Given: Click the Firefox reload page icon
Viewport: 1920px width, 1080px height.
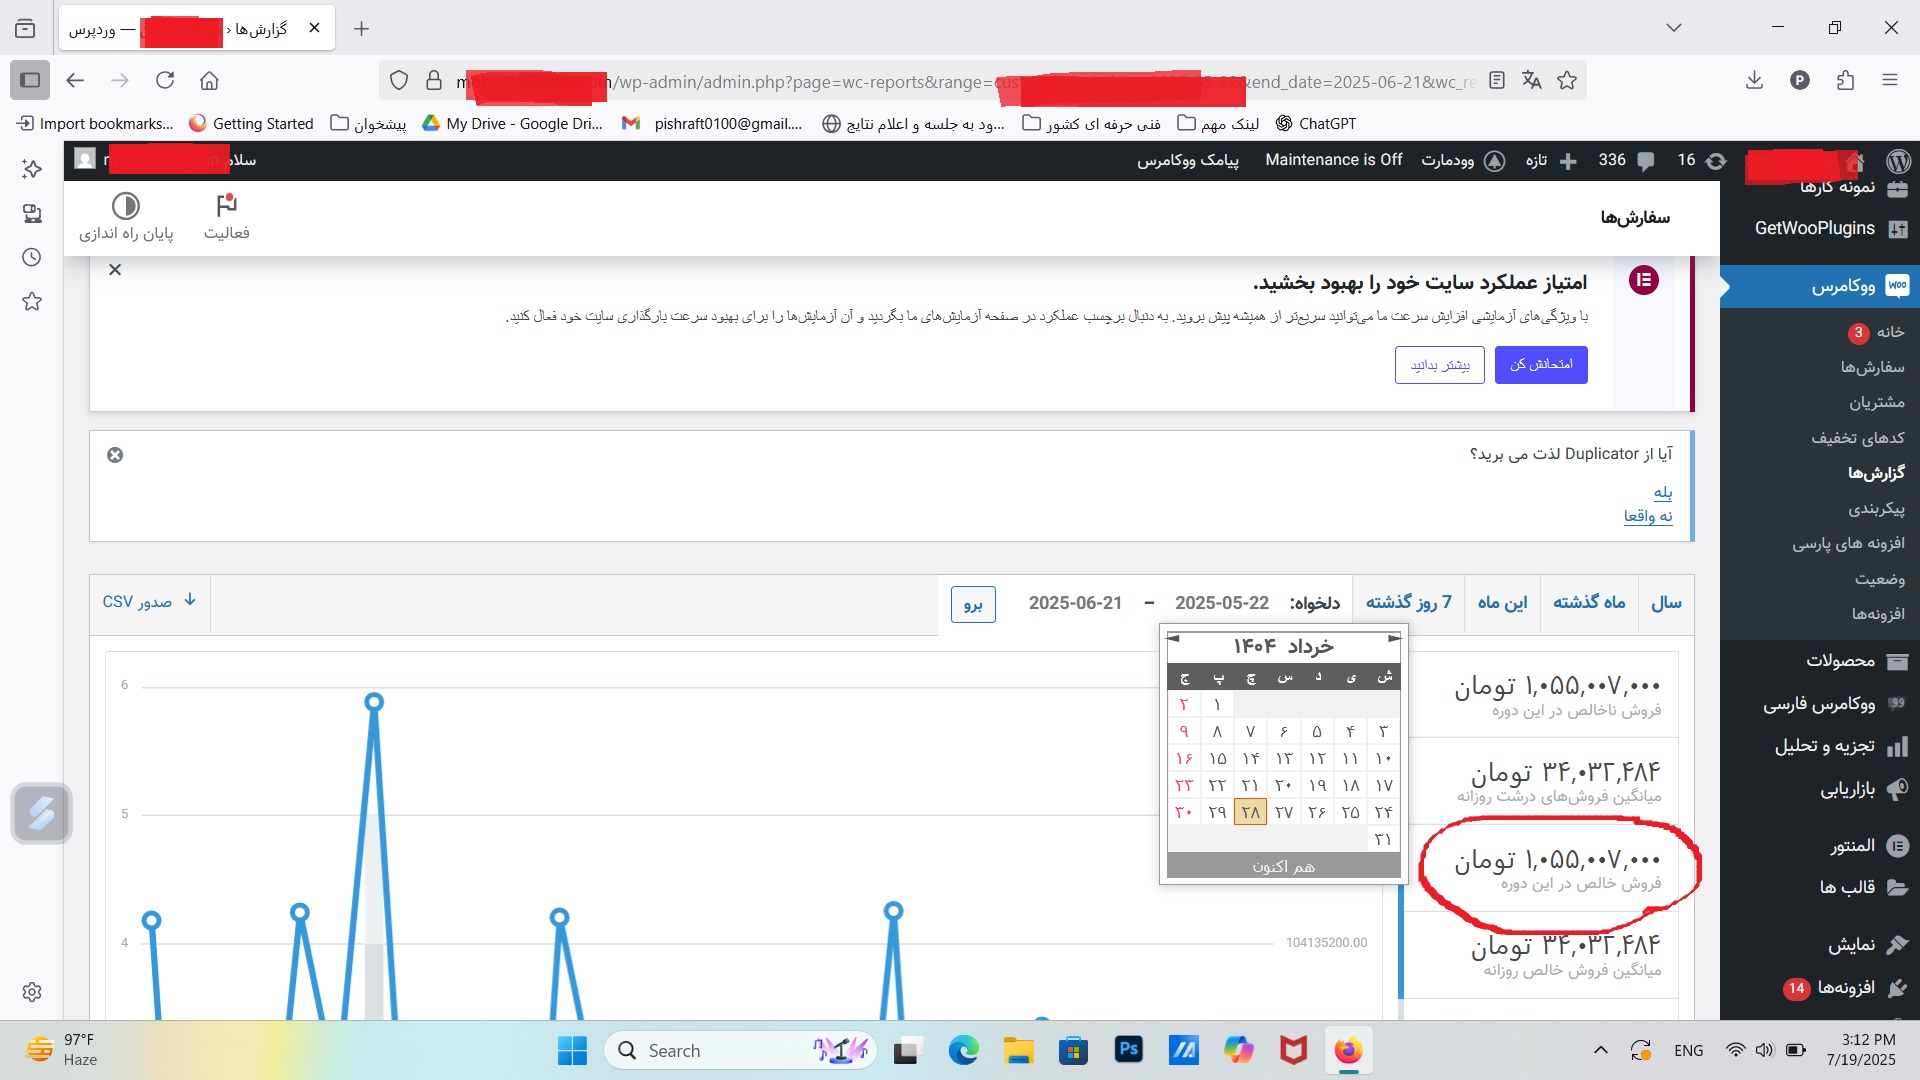Looking at the screenshot, I should [165, 81].
